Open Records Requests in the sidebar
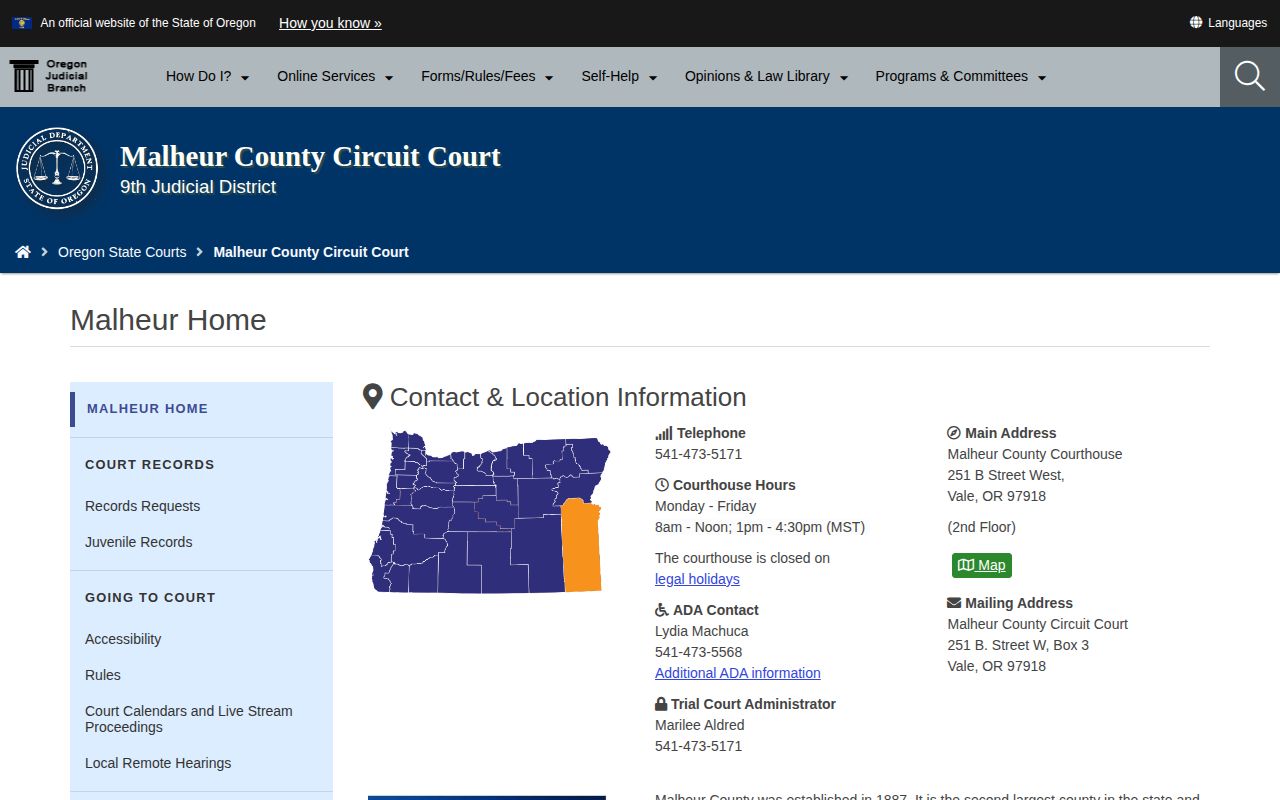Image resolution: width=1280 pixels, height=800 pixels. 143,506
